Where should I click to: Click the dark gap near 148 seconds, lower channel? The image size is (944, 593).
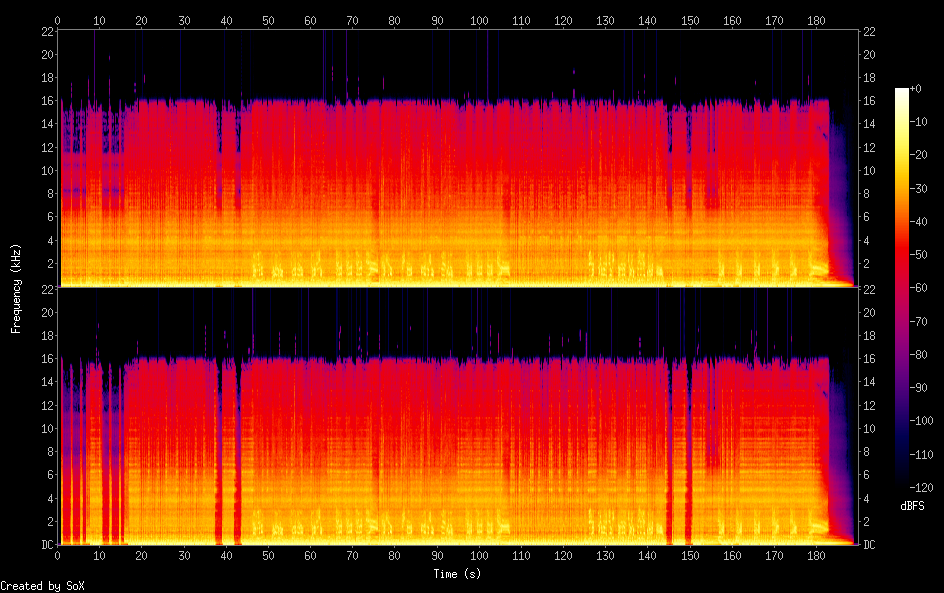[688, 450]
